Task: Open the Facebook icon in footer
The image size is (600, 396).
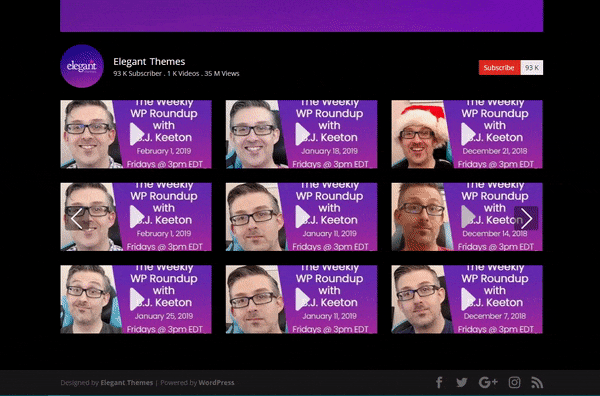Action: point(439,382)
